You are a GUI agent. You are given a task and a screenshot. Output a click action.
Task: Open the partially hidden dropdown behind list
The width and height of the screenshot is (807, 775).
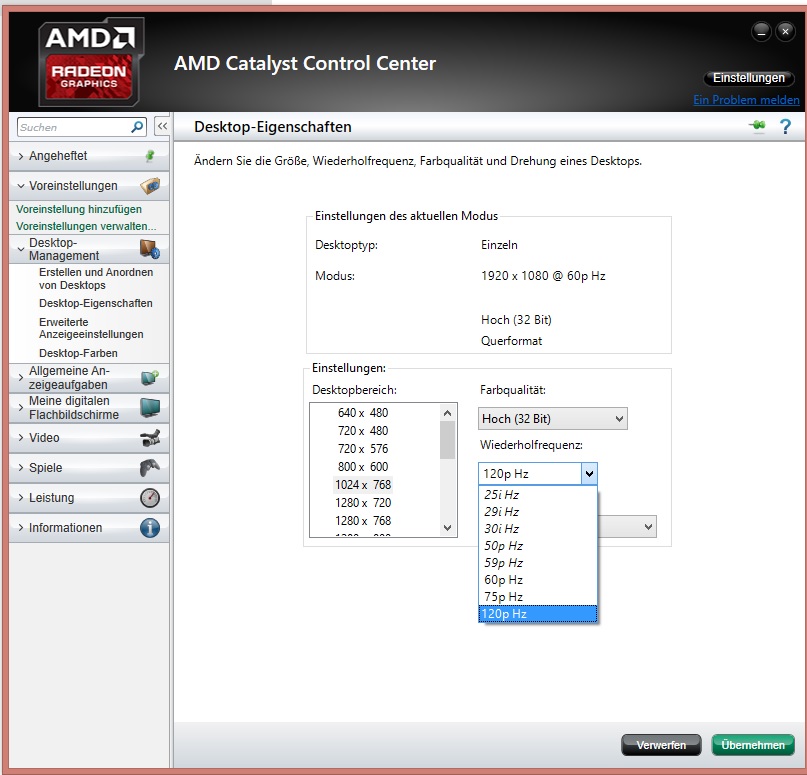pyautogui.click(x=627, y=527)
